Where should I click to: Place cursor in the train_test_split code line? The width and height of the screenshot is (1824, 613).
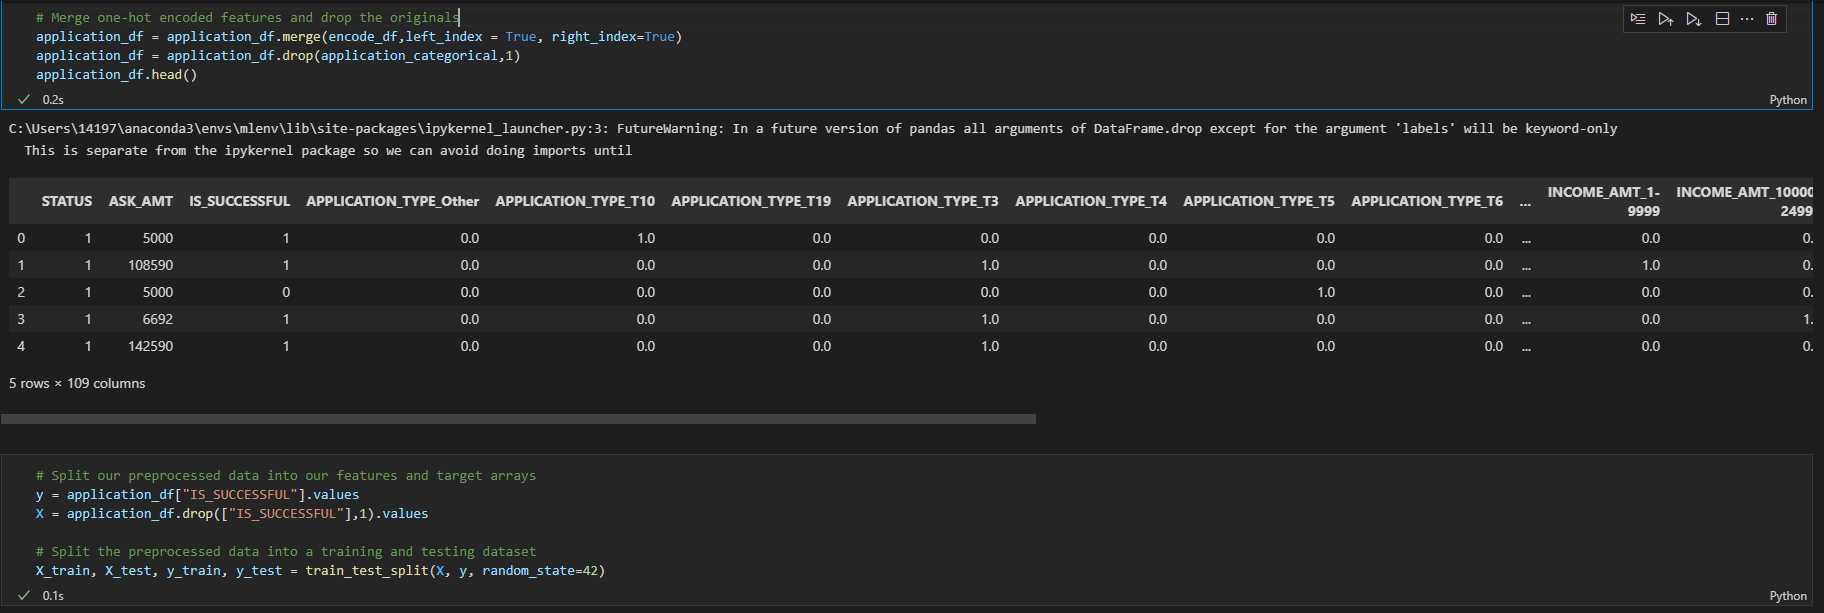(320, 571)
